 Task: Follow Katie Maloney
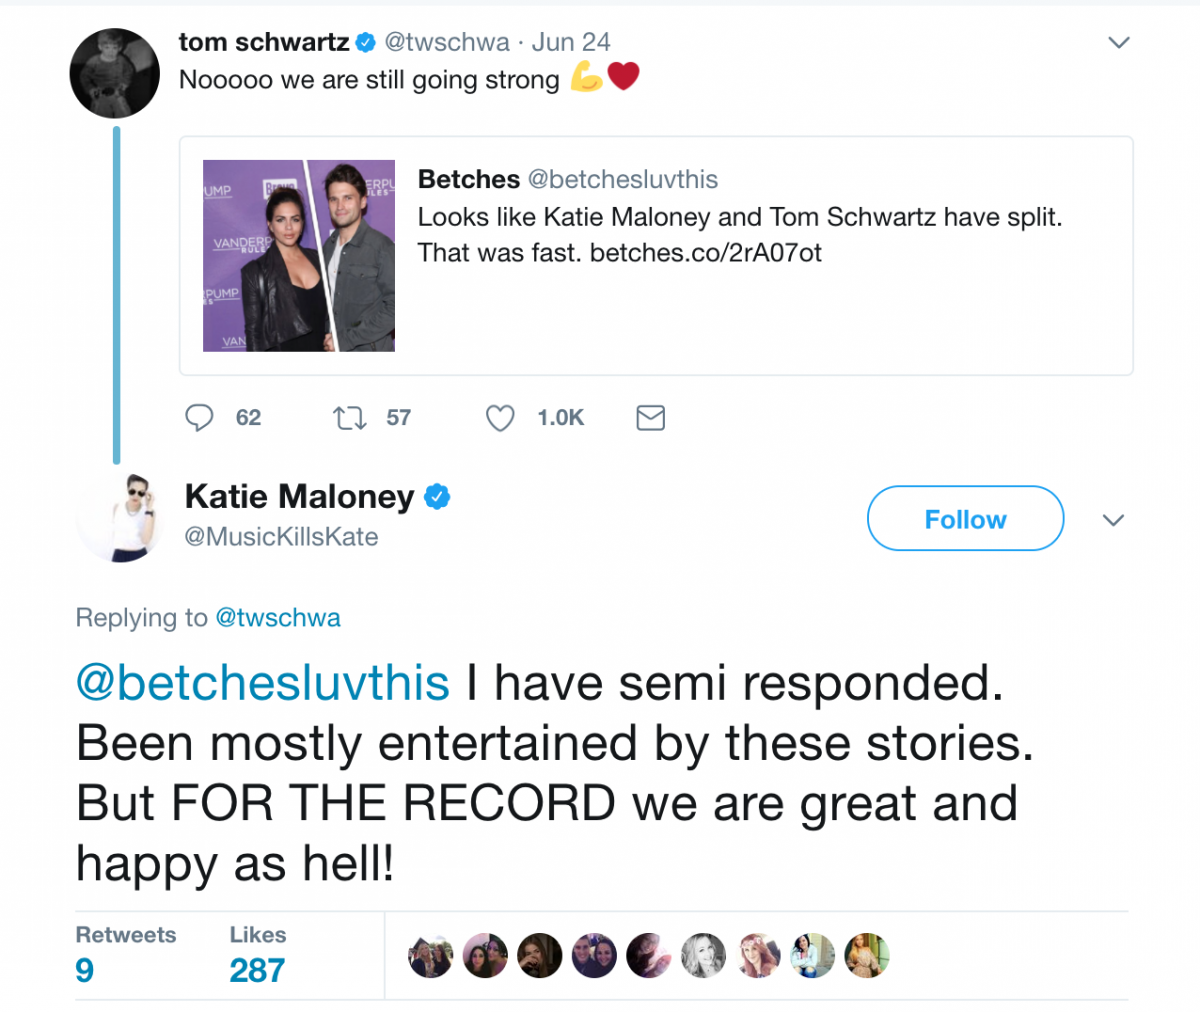(964, 518)
